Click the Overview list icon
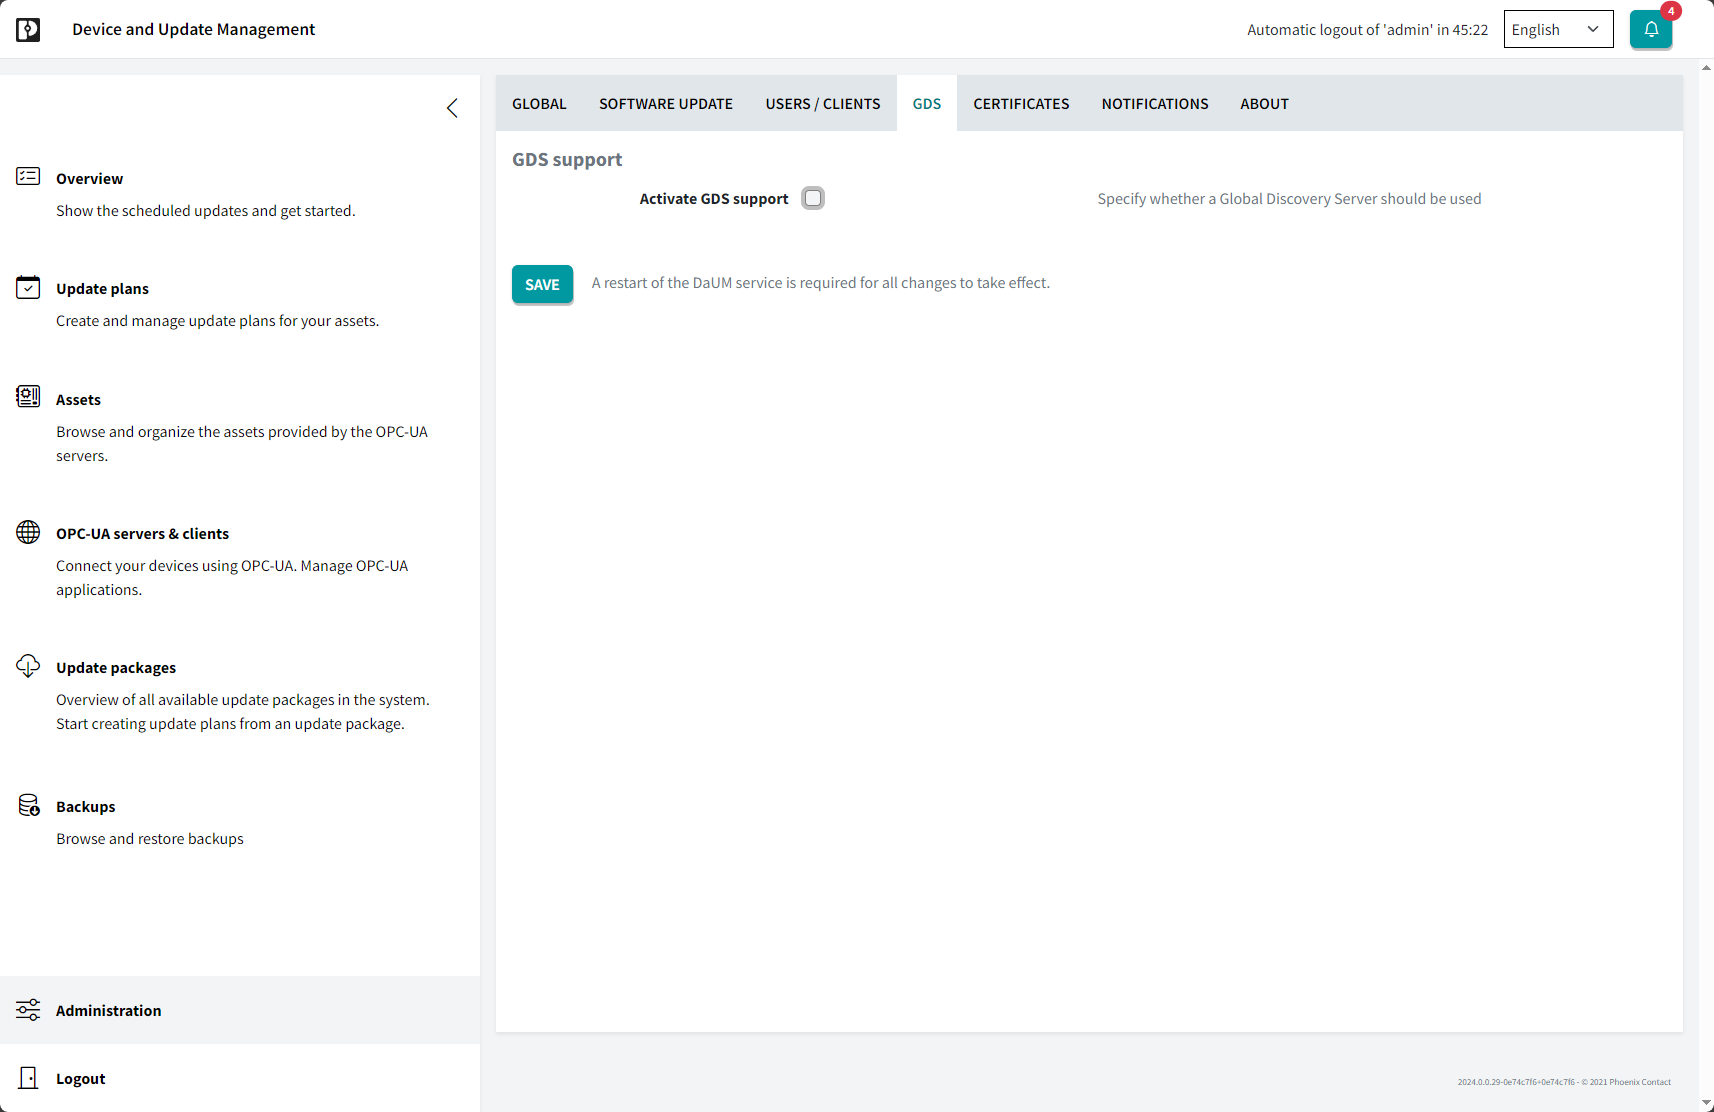 [28, 177]
